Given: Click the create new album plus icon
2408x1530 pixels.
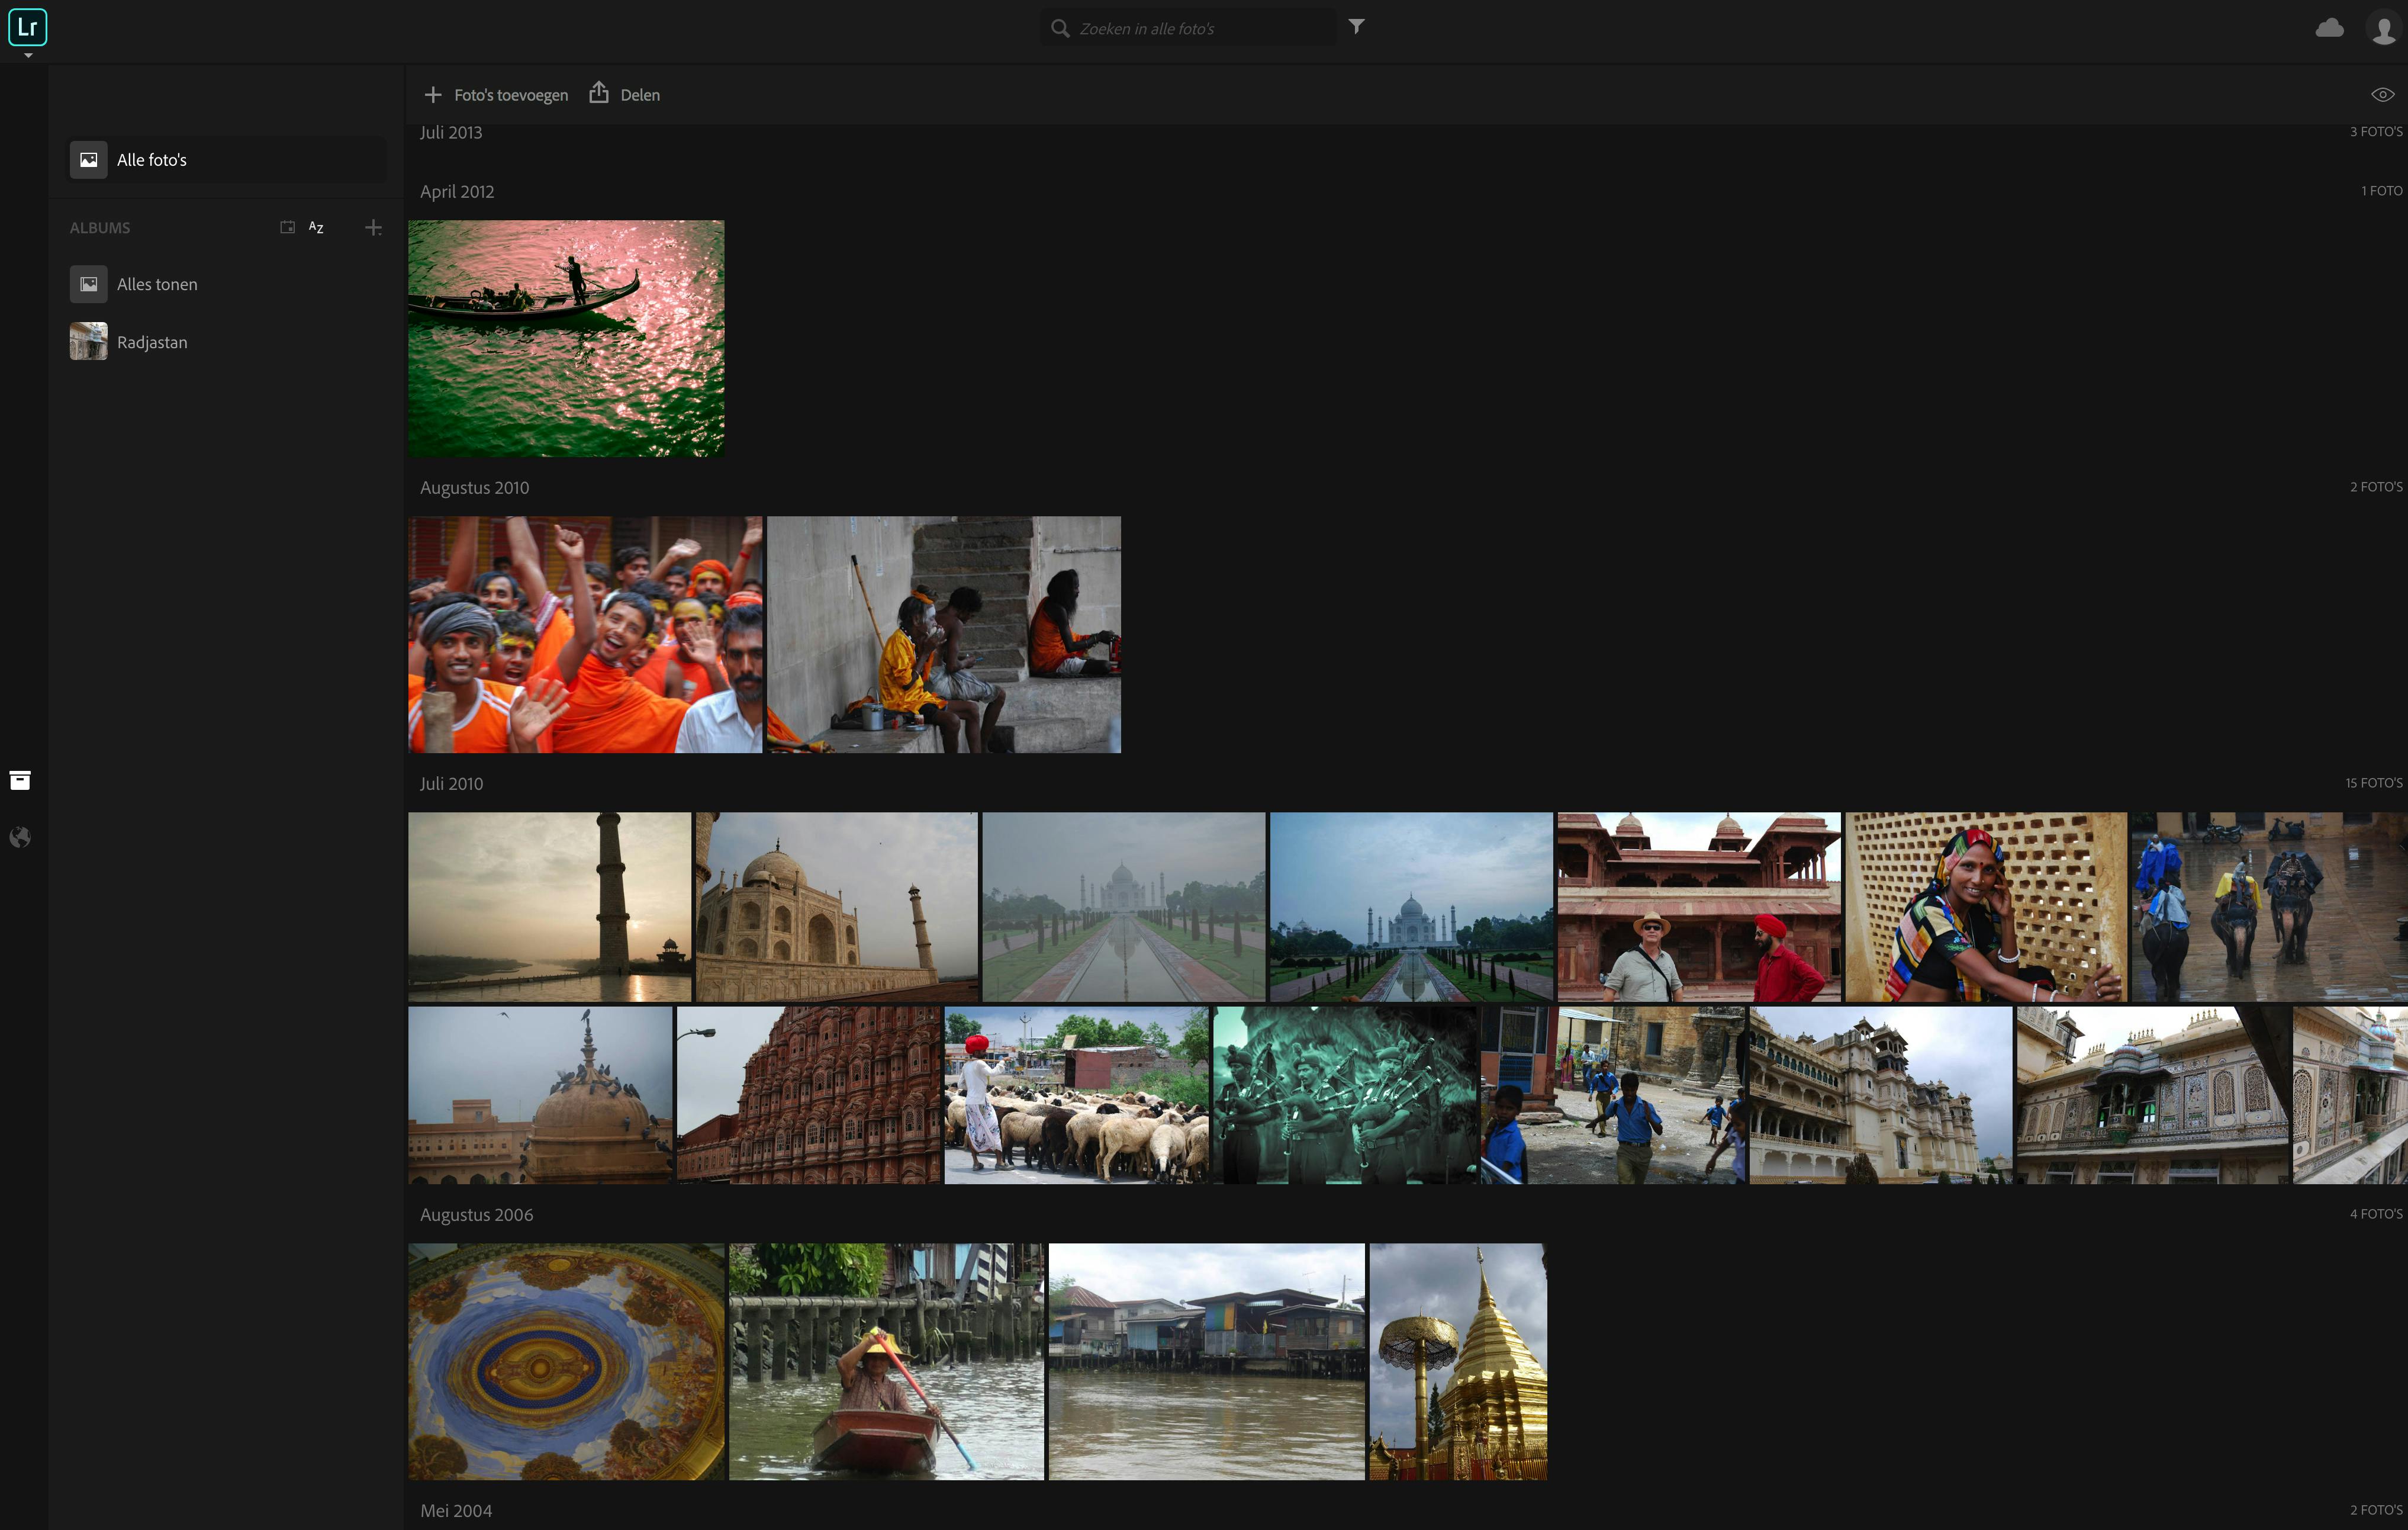Looking at the screenshot, I should pos(373,228).
